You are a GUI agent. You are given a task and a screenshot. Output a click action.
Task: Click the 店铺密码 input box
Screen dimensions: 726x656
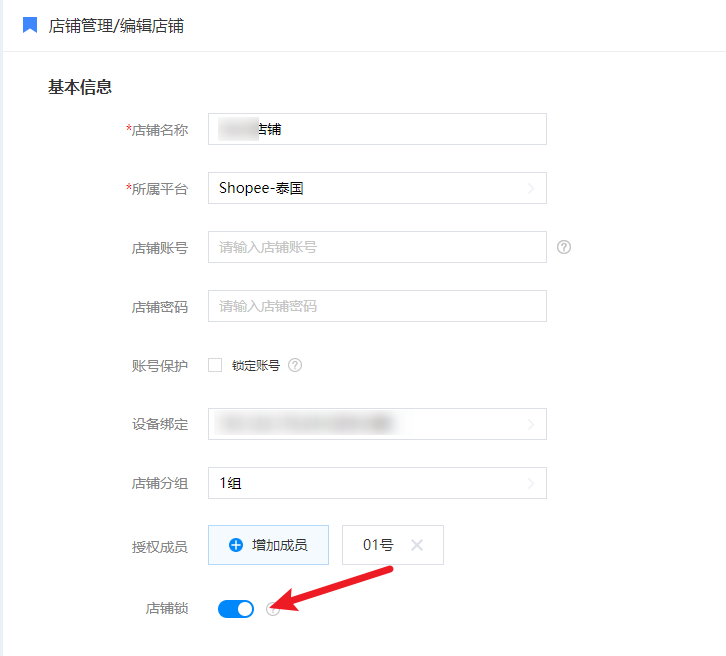tap(377, 306)
